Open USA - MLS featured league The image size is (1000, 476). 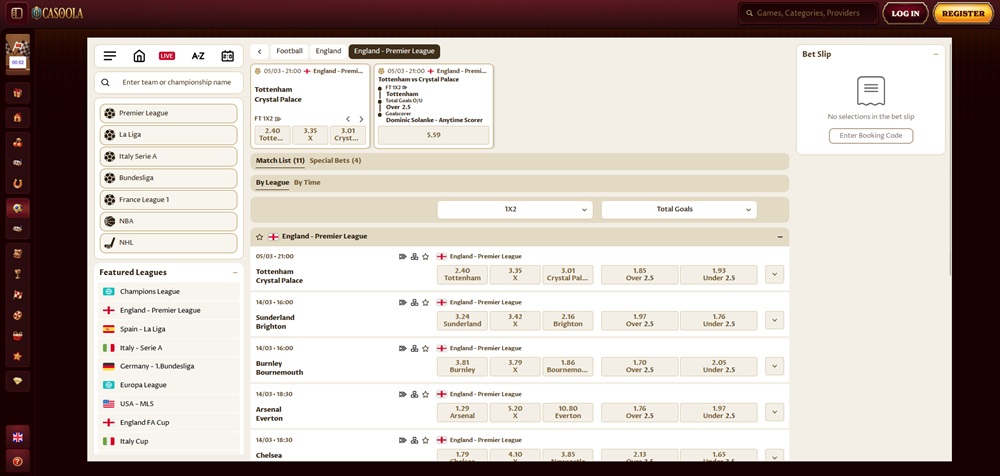[x=169, y=404]
